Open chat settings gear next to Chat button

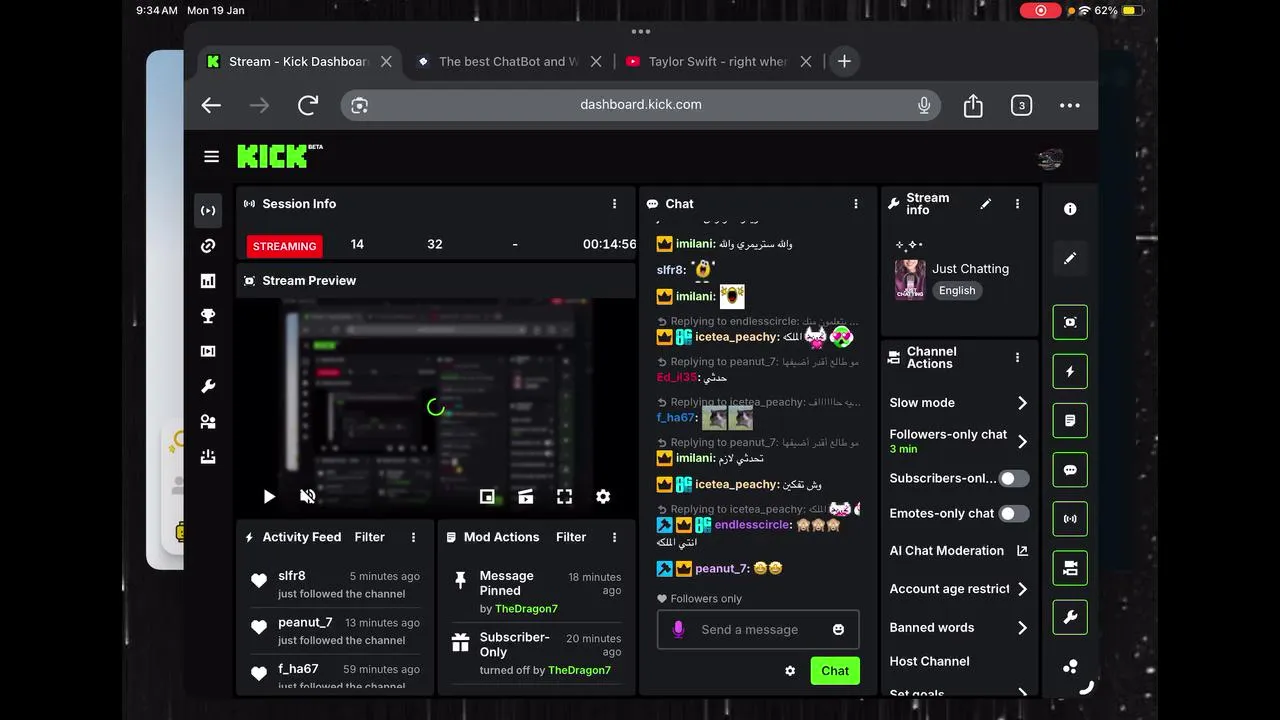coord(790,671)
